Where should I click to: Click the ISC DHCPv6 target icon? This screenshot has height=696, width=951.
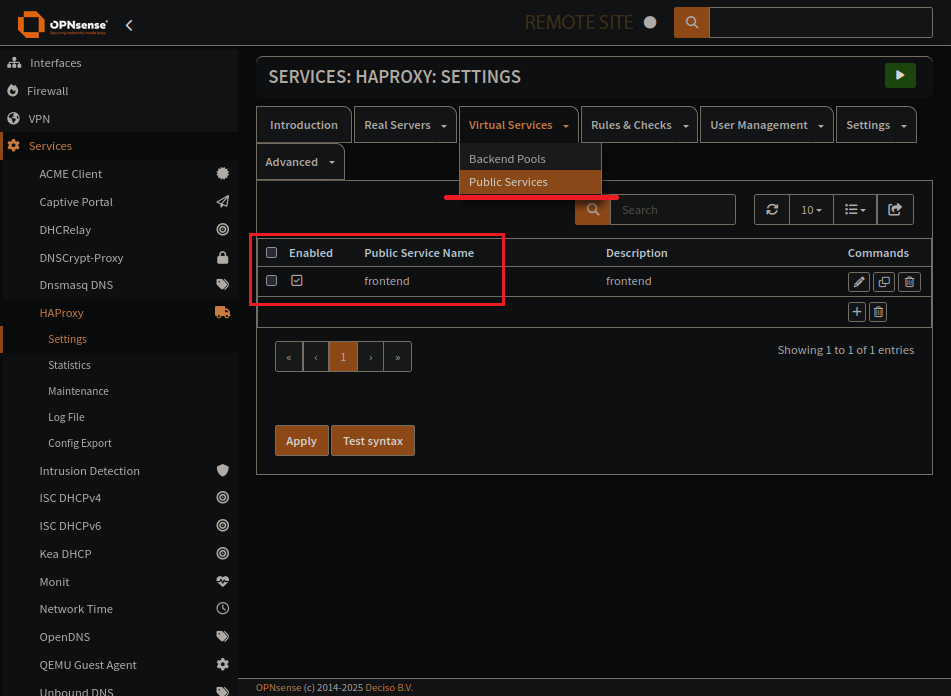point(223,526)
